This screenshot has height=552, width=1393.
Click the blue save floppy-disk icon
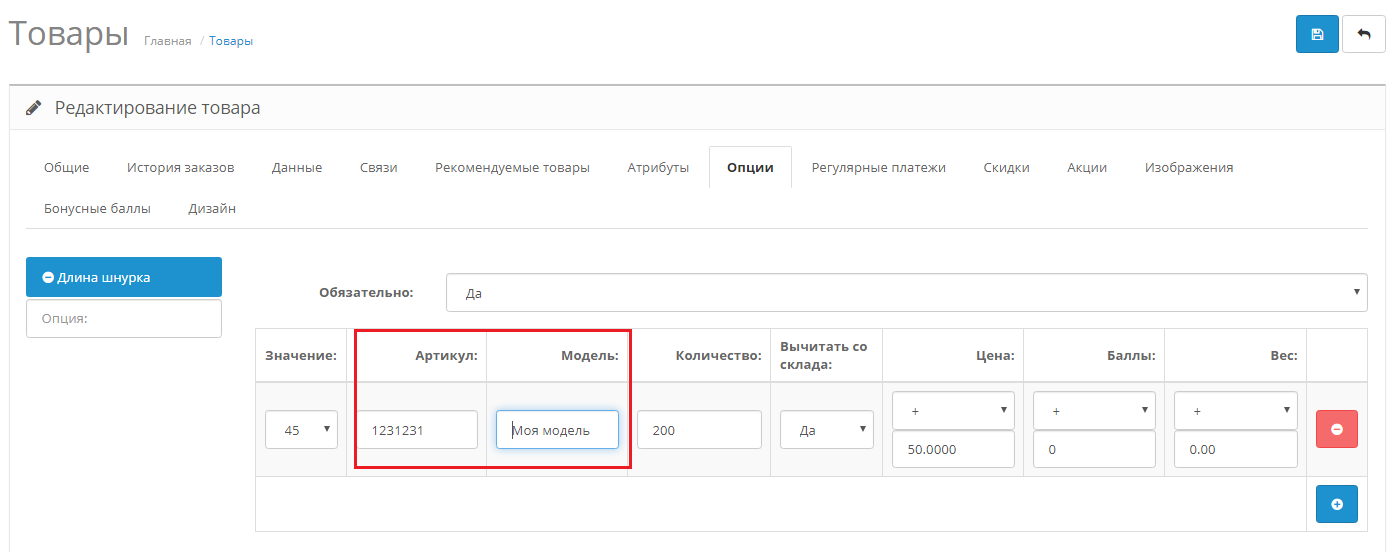1317,34
